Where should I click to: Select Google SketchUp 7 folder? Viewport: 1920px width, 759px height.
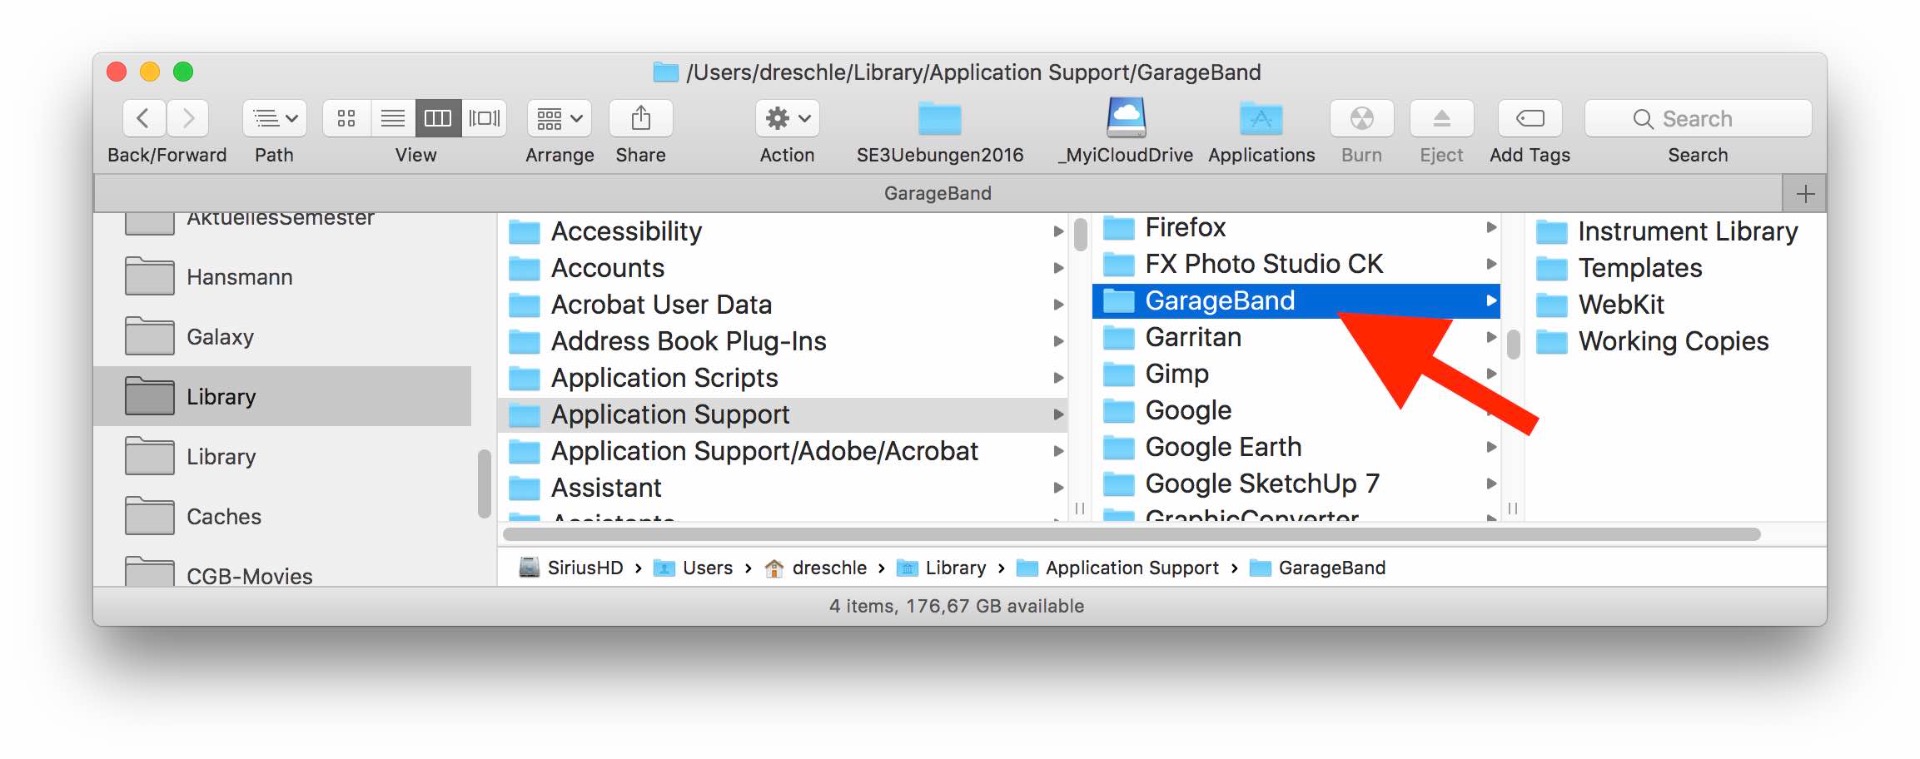1296,484
